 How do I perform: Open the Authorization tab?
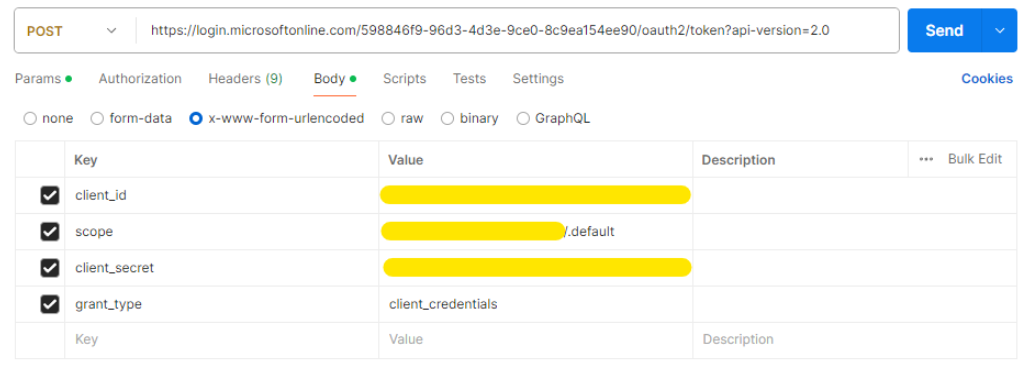pyautogui.click(x=140, y=79)
